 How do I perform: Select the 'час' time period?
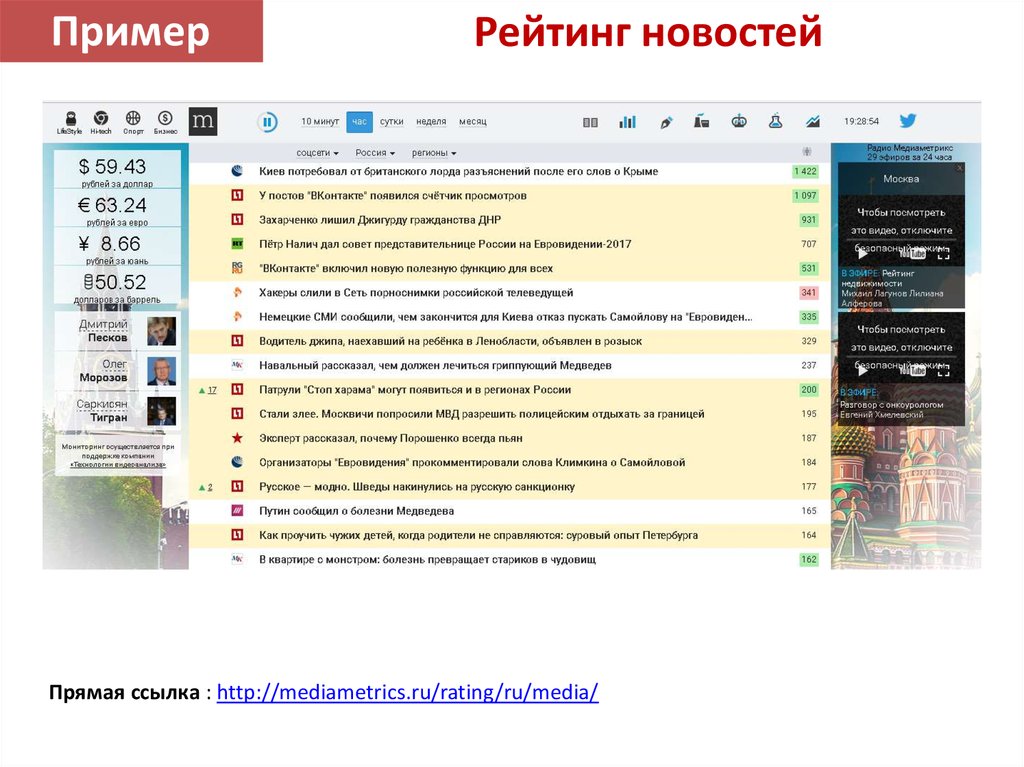(359, 122)
